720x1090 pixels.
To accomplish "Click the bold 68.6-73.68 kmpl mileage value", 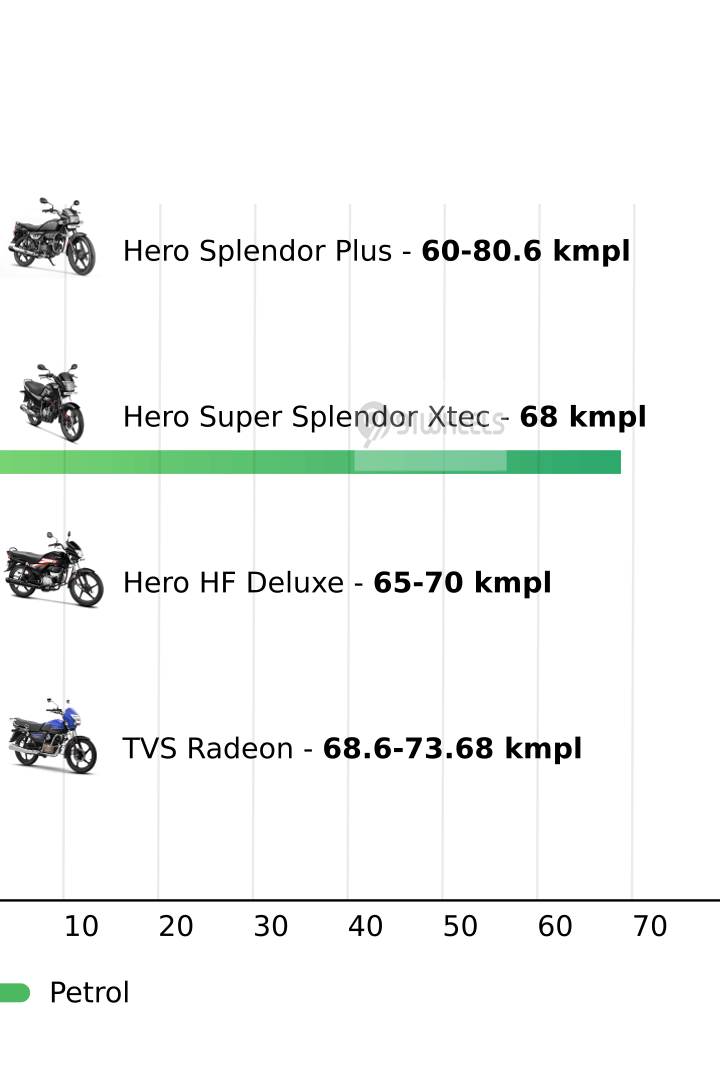I will coord(452,749).
